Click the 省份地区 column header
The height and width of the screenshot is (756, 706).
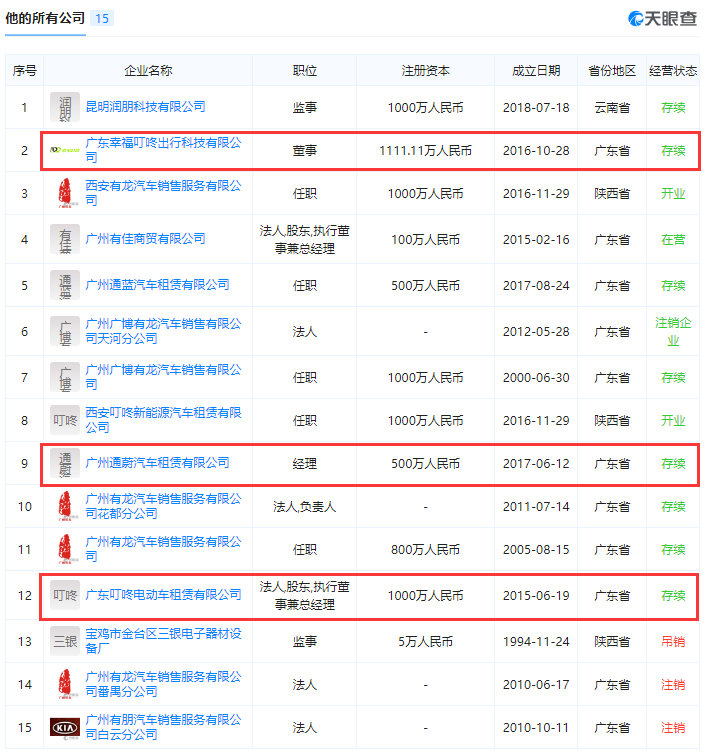612,71
